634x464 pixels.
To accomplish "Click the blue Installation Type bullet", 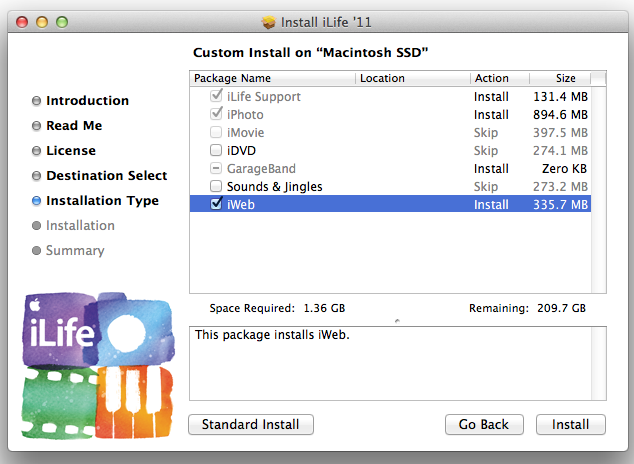I will tap(36, 200).
